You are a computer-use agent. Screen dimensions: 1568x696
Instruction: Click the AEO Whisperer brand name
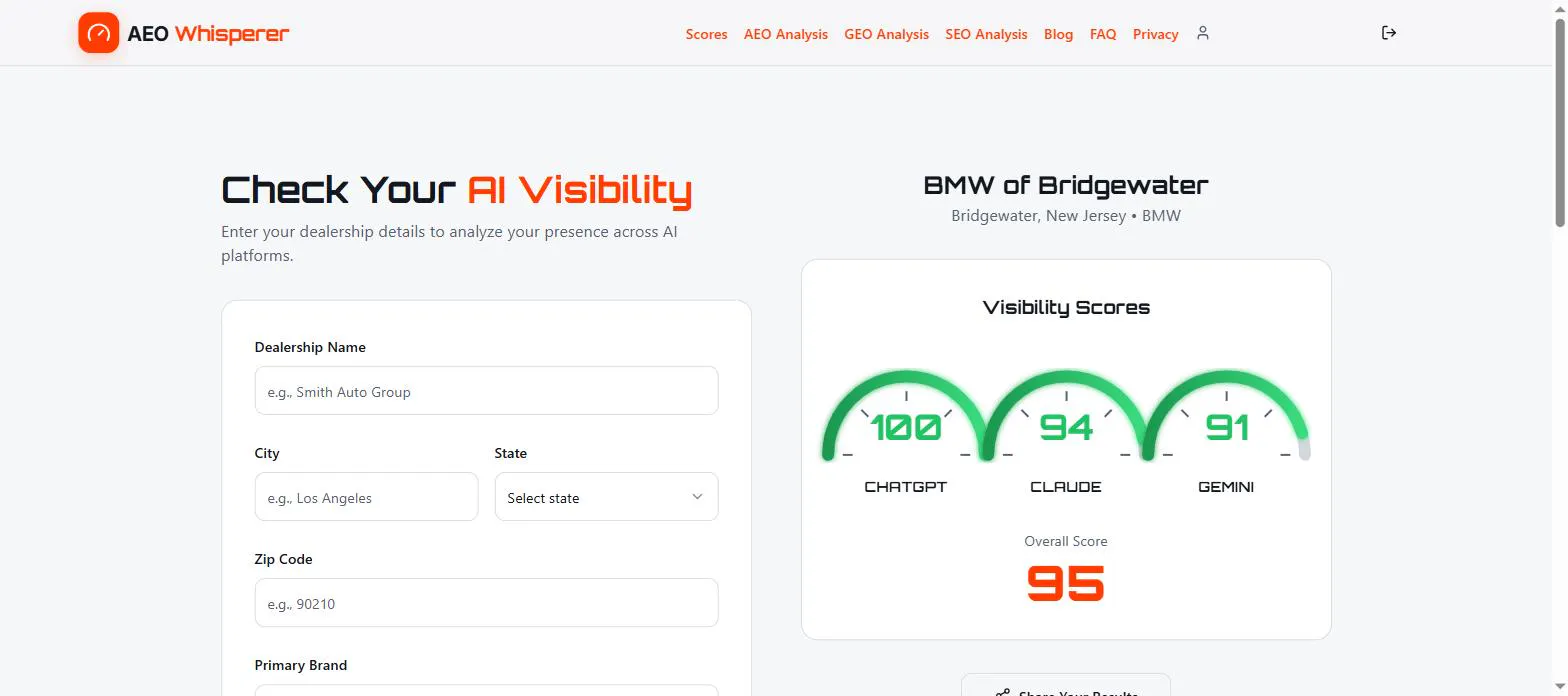pos(208,34)
